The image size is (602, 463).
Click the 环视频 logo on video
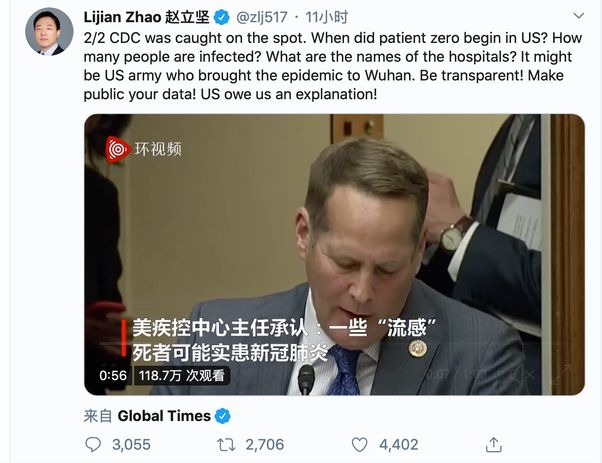[x=144, y=149]
